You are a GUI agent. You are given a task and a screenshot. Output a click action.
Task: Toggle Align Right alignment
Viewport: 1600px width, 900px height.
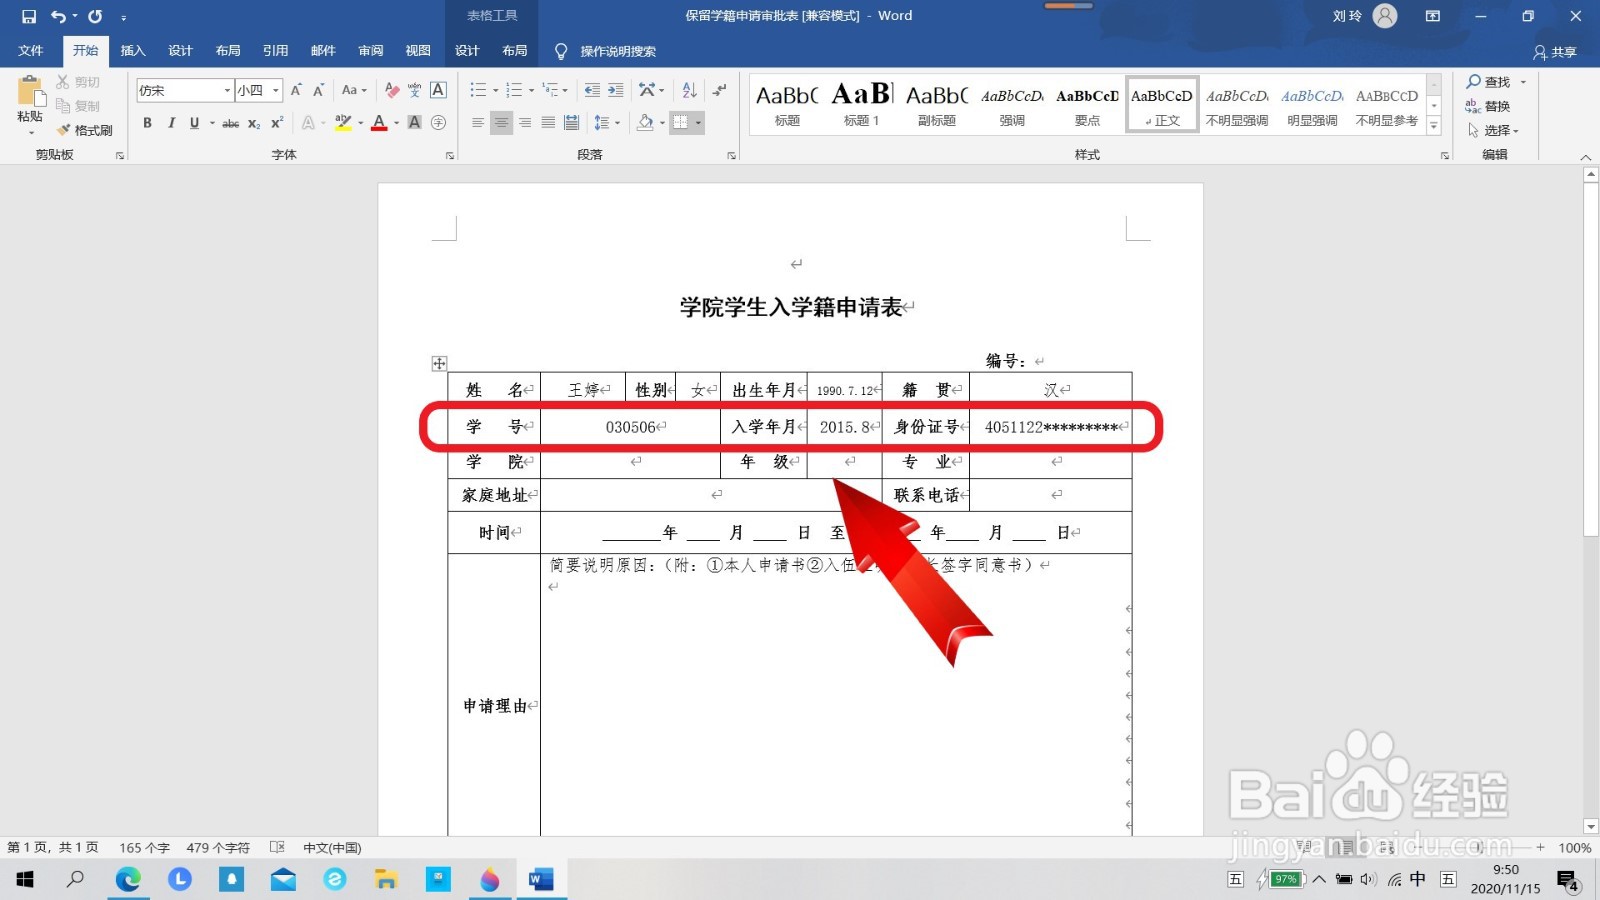[525, 123]
